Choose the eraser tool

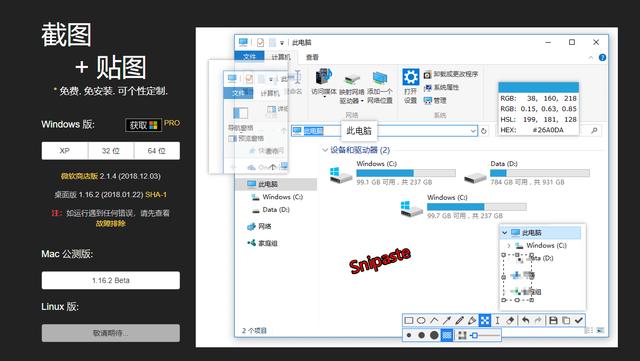[510, 321]
